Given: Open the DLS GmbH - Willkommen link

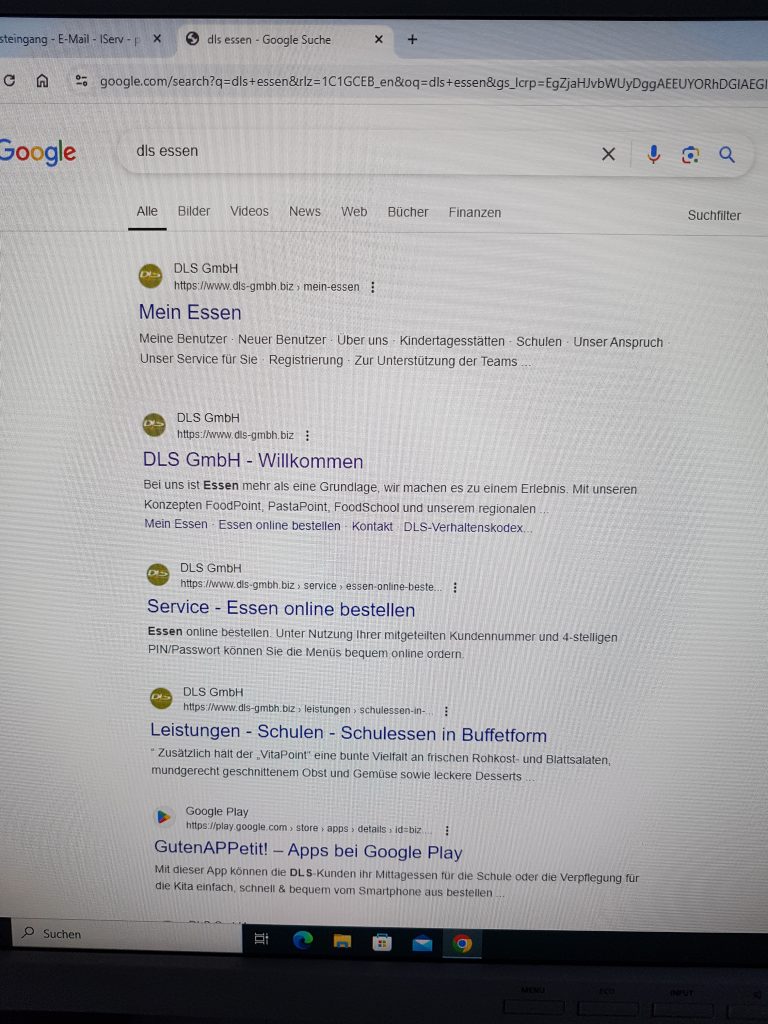Looking at the screenshot, I should 253,460.
